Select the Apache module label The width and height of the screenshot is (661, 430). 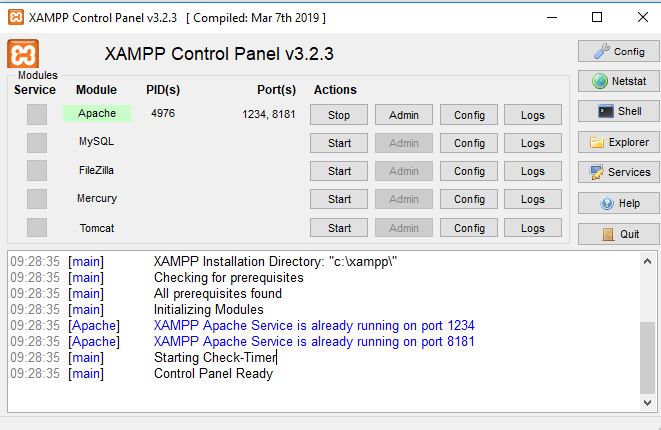coord(97,113)
